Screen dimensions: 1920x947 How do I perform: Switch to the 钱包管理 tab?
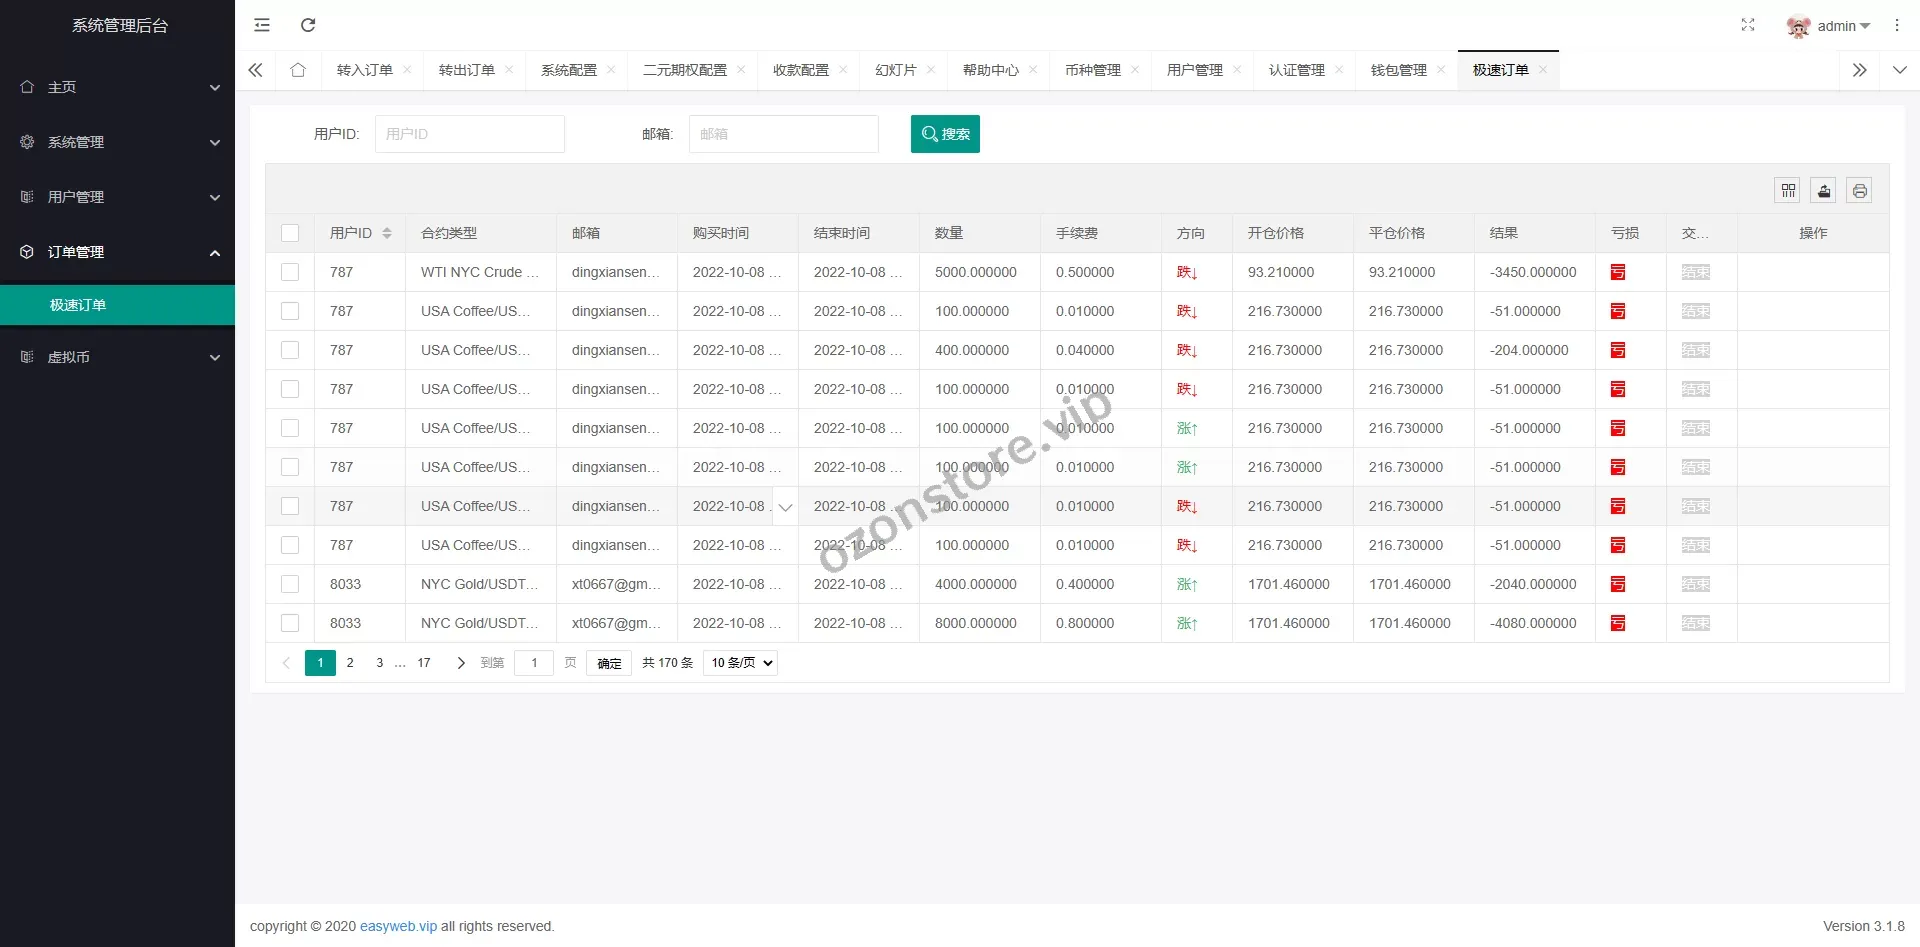click(1398, 70)
